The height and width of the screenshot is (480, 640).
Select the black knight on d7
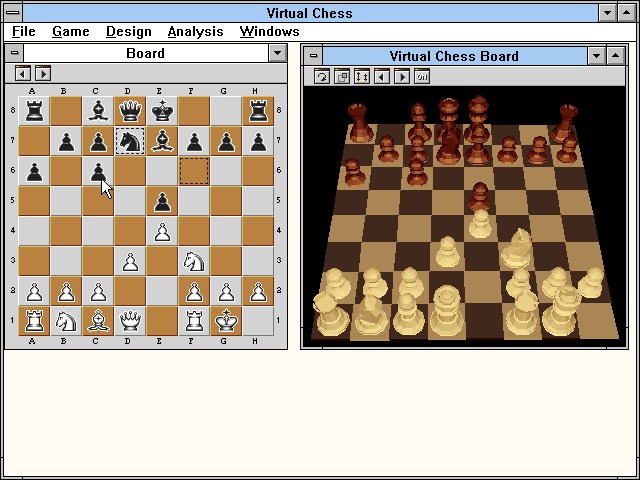[130, 142]
